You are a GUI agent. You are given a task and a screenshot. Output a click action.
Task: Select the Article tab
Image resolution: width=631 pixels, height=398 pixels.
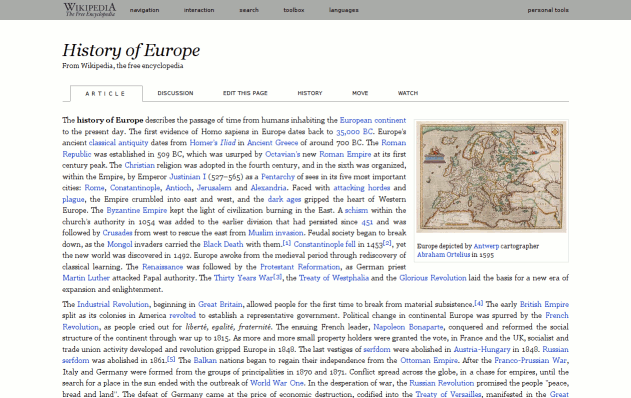pos(106,93)
